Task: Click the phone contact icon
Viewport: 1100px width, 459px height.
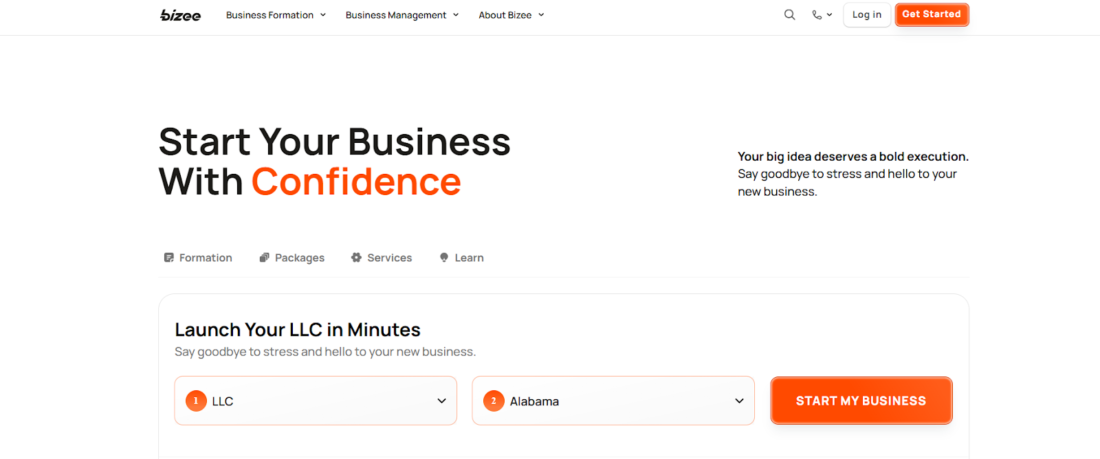Action: (817, 15)
